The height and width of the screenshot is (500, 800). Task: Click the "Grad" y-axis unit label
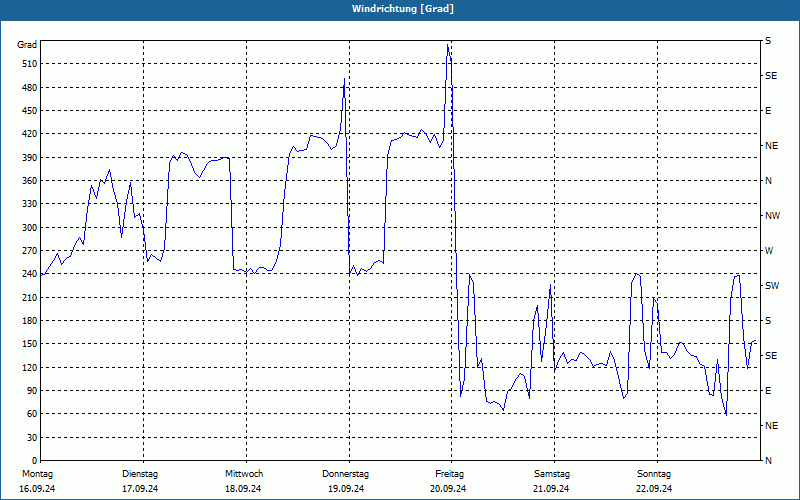click(x=27, y=45)
